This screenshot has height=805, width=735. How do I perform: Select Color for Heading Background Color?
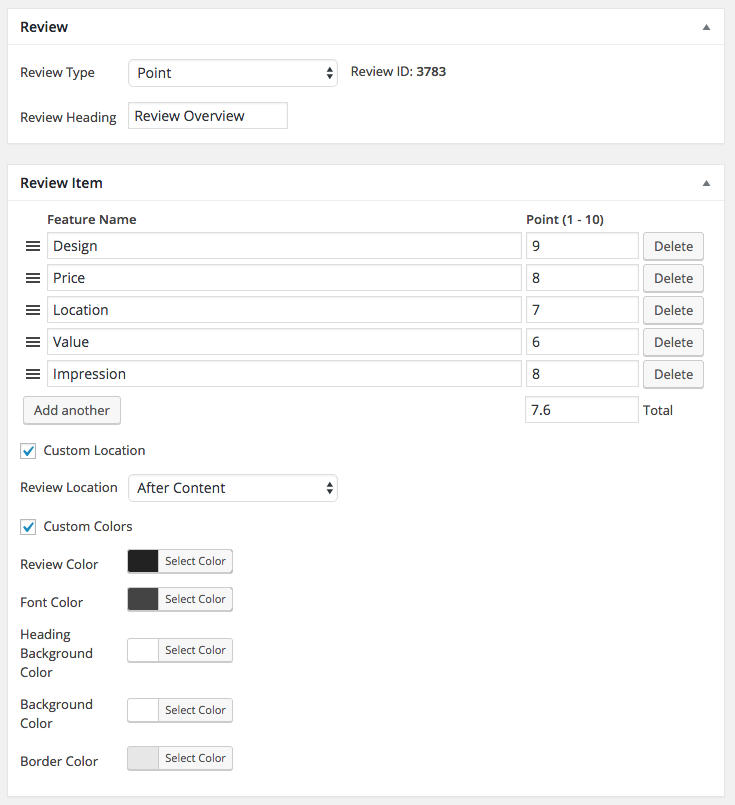click(195, 650)
